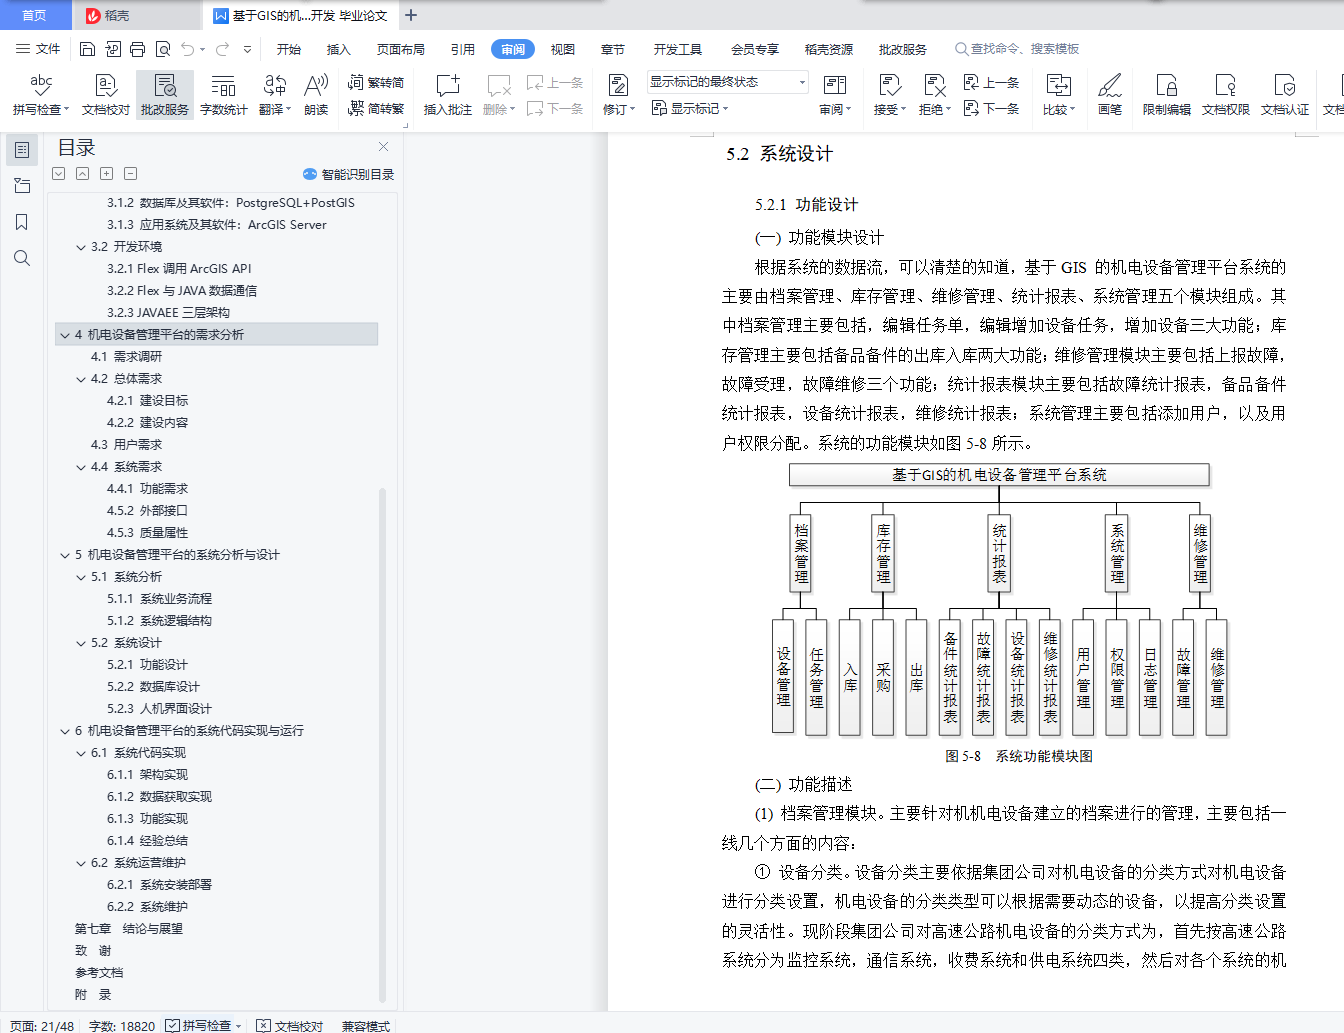The width and height of the screenshot is (1344, 1033).
Task: Open the compare documents (比较) tool
Action: pyautogui.click(x=1058, y=95)
